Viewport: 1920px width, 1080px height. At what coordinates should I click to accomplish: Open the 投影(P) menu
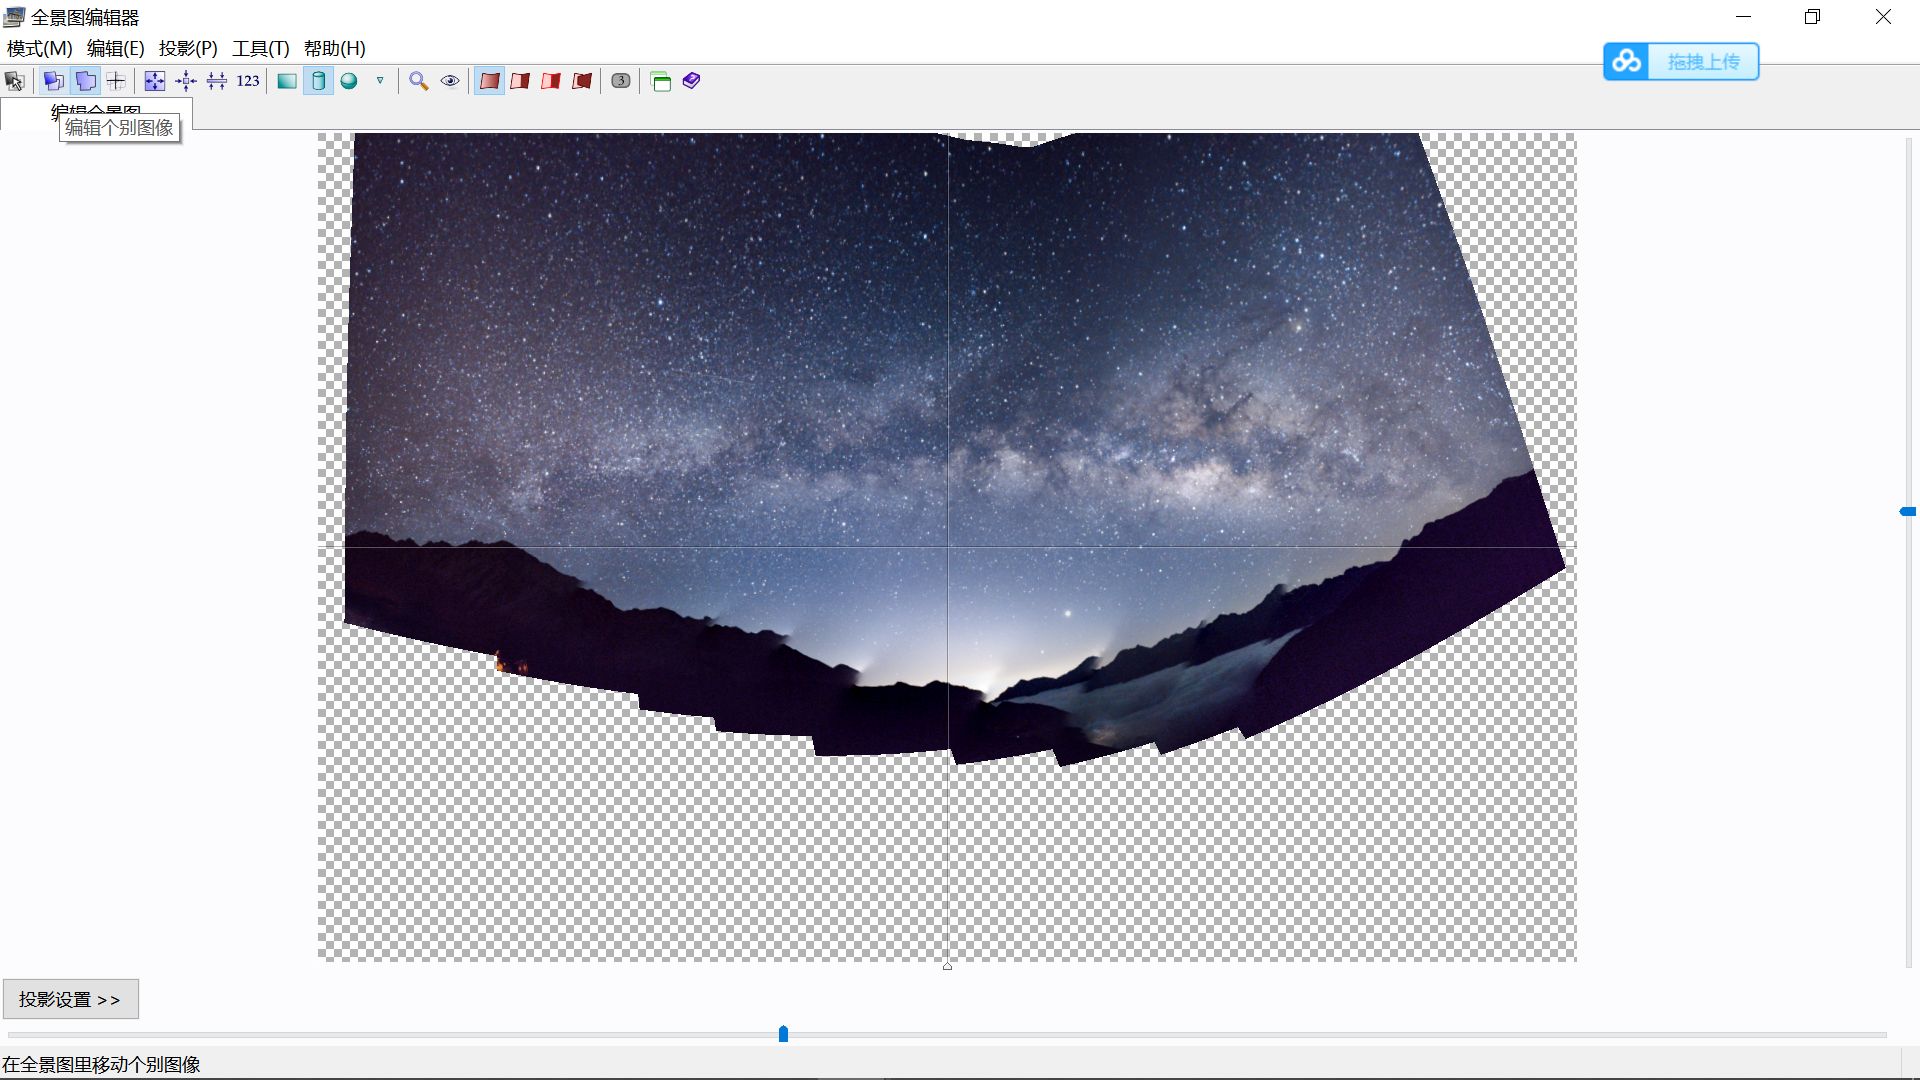(188, 48)
